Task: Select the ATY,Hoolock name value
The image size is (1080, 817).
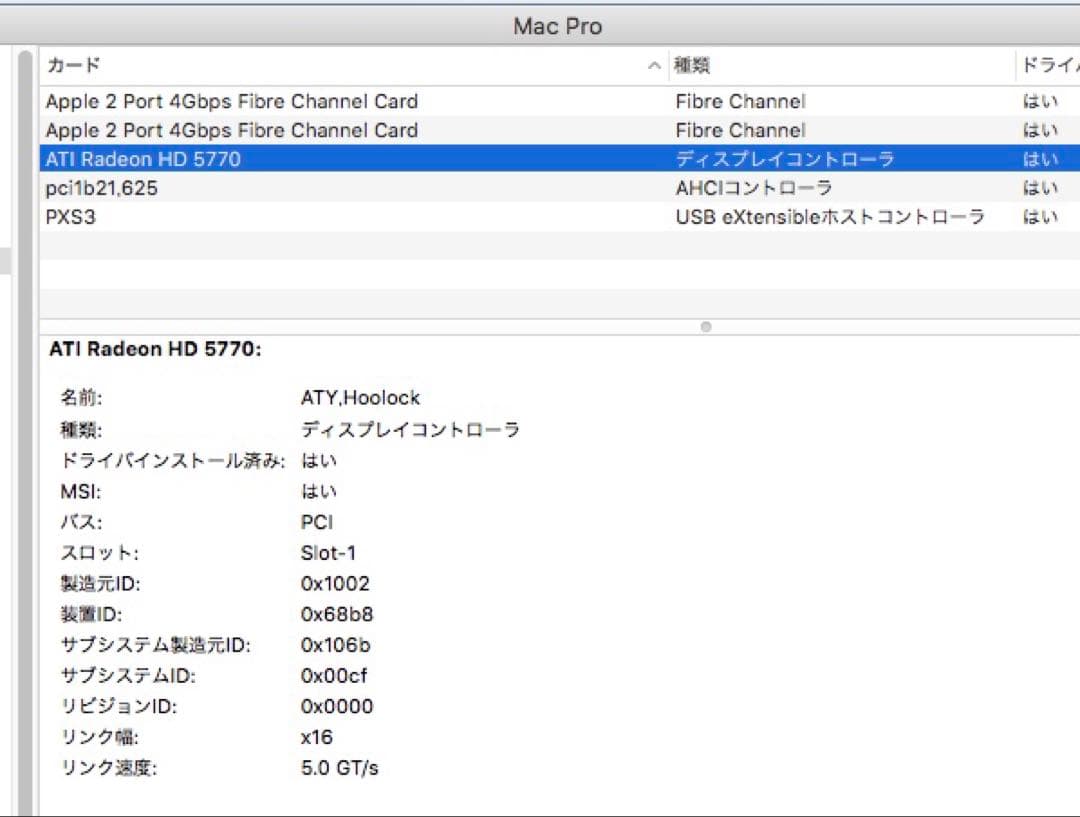Action: coord(361,397)
